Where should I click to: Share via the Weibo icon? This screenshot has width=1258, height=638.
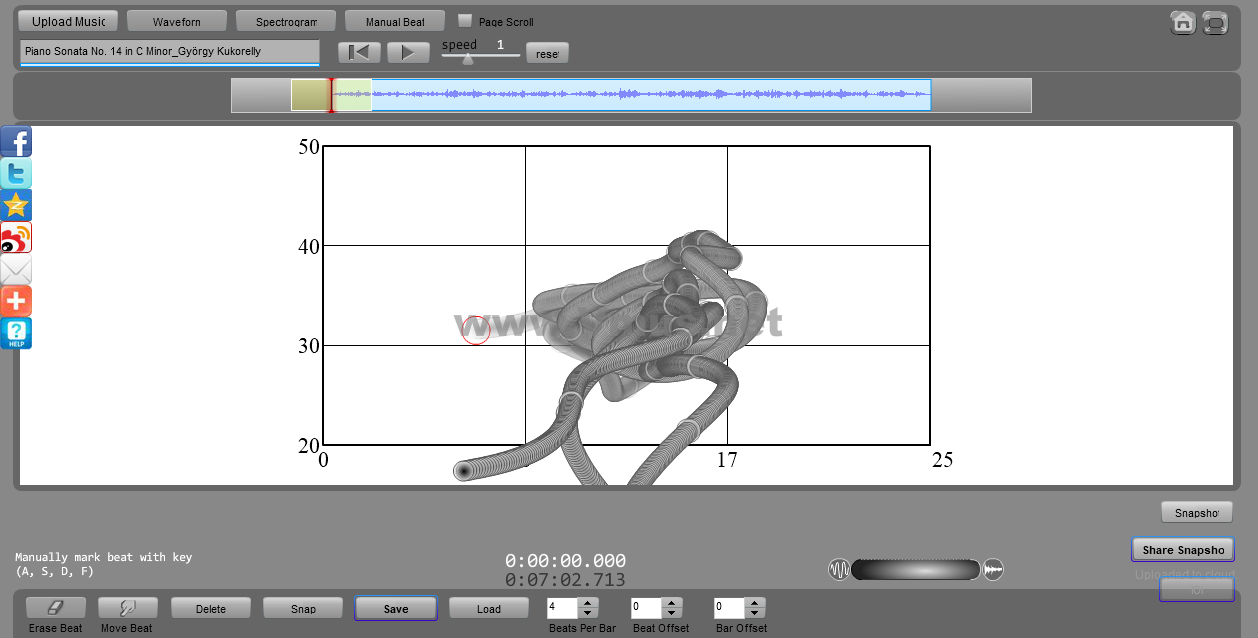pos(16,237)
